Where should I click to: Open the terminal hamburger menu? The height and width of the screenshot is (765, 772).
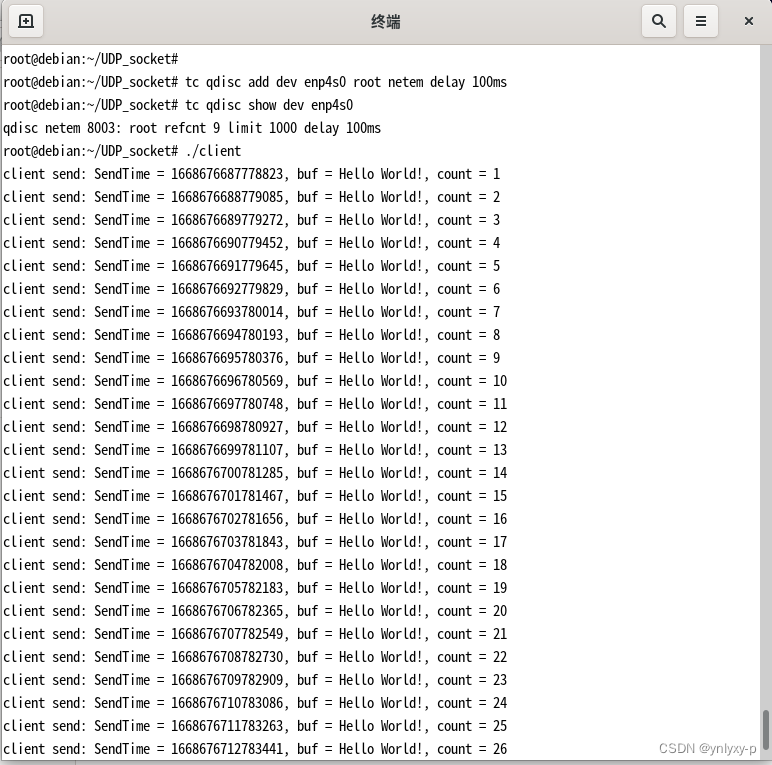point(701,21)
